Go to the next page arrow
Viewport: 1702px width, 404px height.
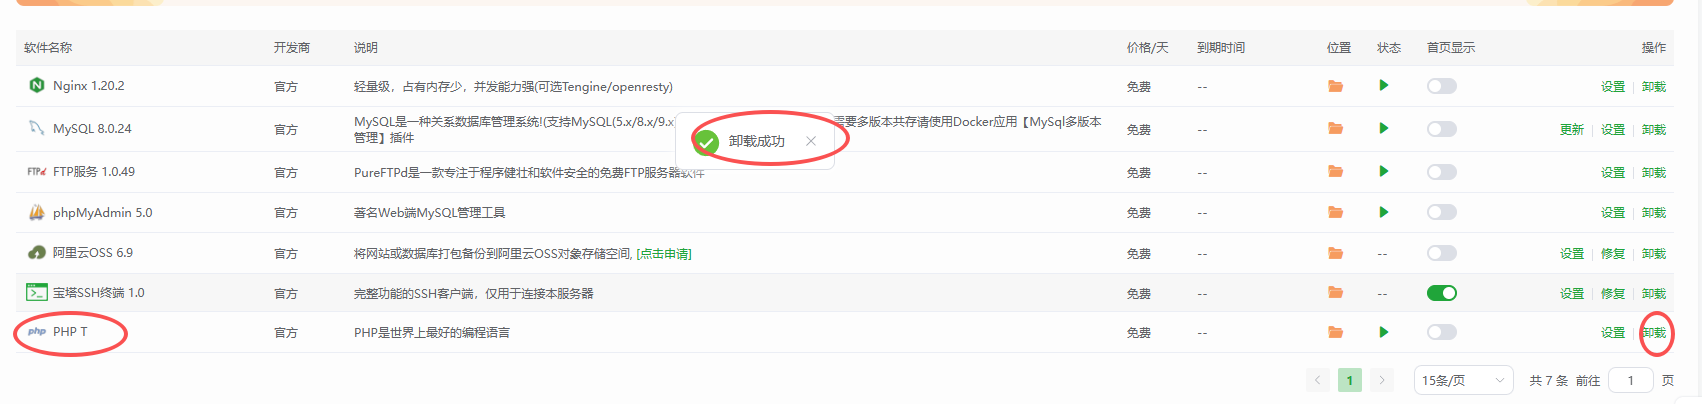pyautogui.click(x=1382, y=380)
